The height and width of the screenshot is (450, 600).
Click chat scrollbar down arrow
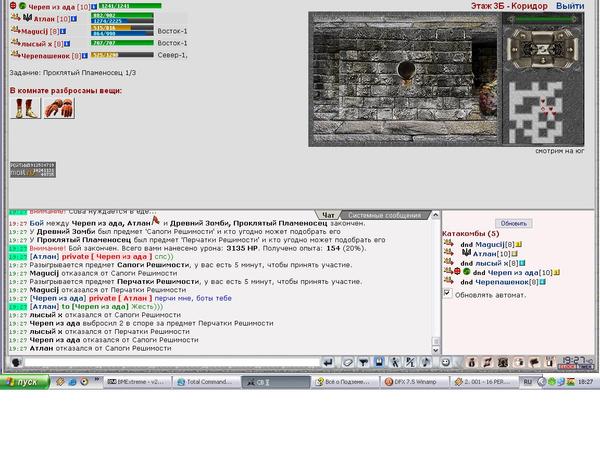pyautogui.click(x=435, y=350)
